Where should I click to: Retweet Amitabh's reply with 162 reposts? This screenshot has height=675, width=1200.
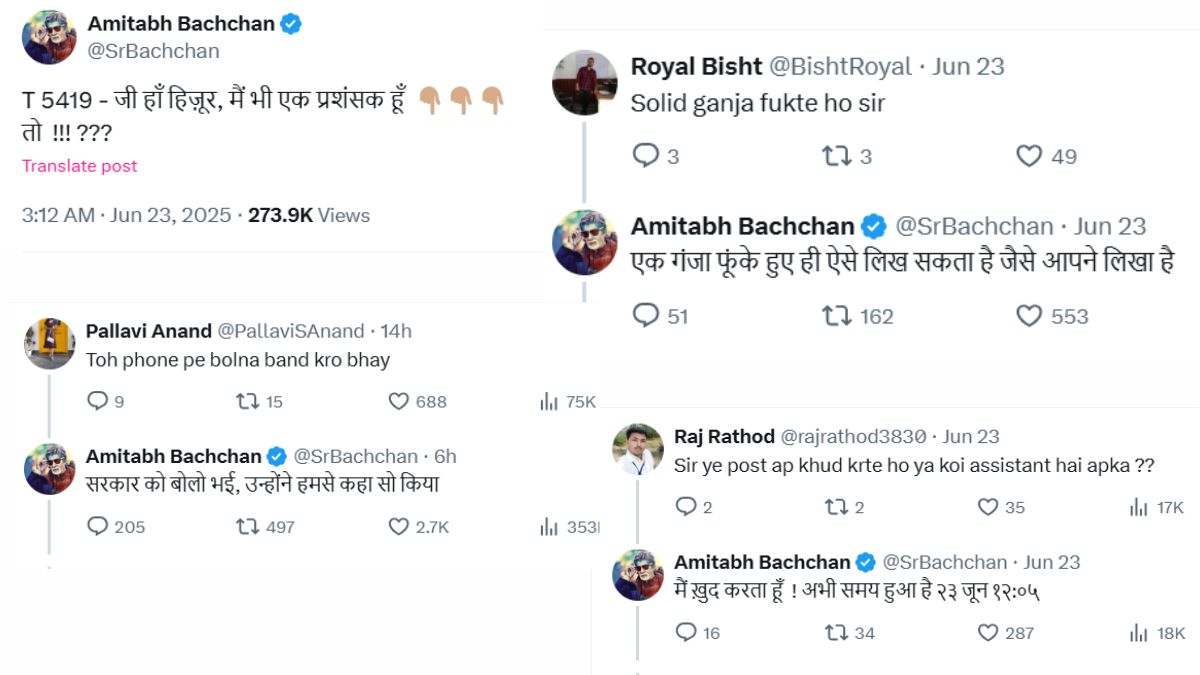pos(836,316)
